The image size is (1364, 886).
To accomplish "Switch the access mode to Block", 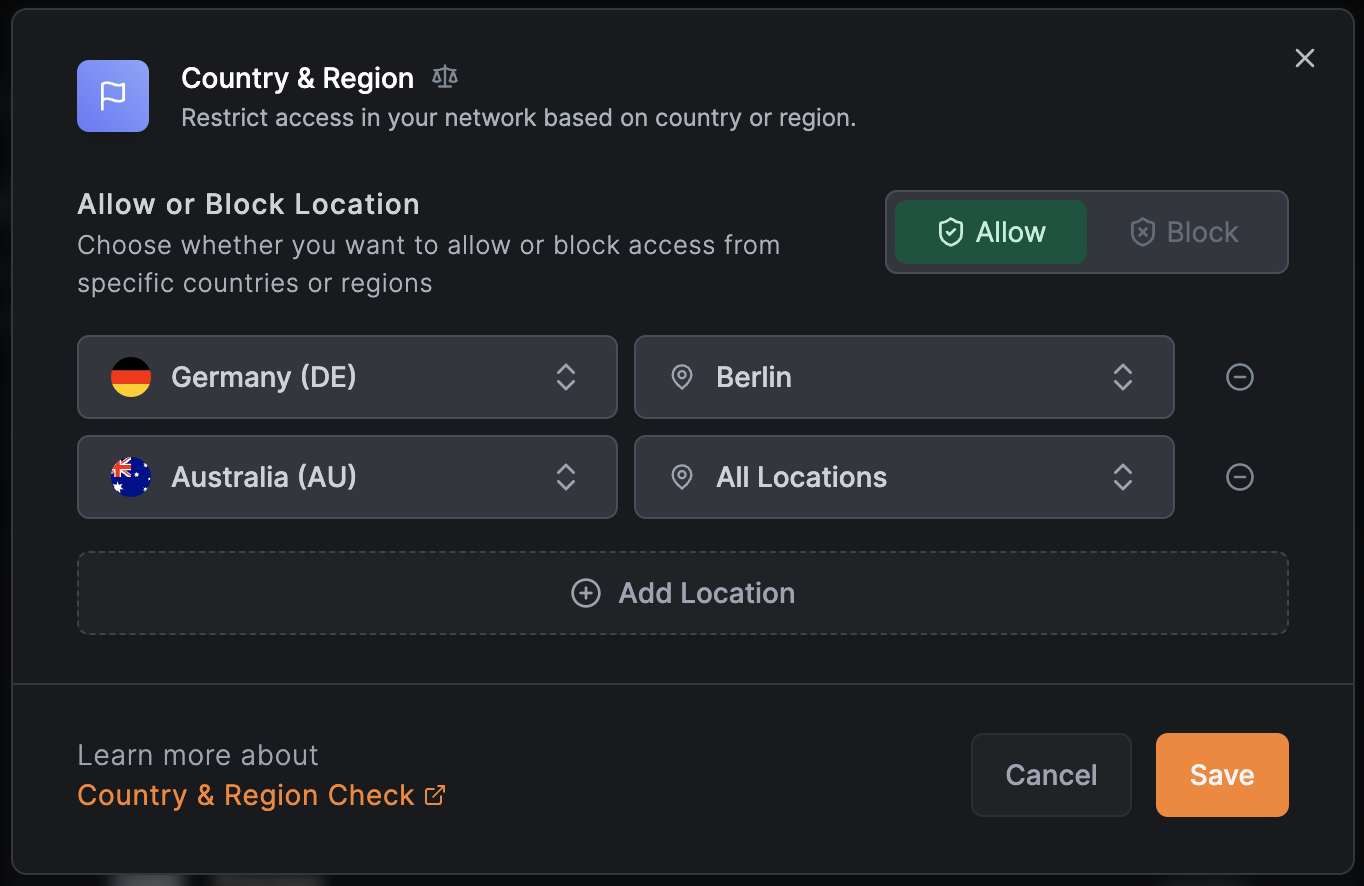I will 1184,231.
